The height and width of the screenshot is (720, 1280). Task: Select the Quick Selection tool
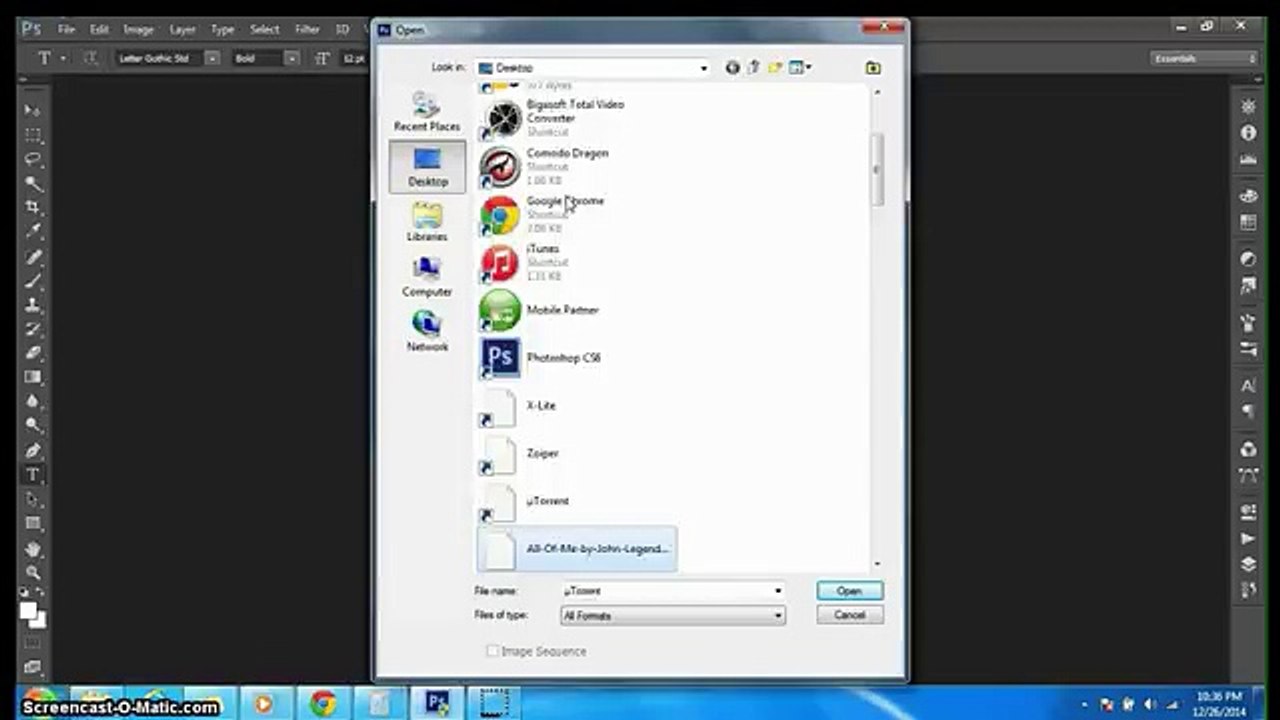click(33, 183)
